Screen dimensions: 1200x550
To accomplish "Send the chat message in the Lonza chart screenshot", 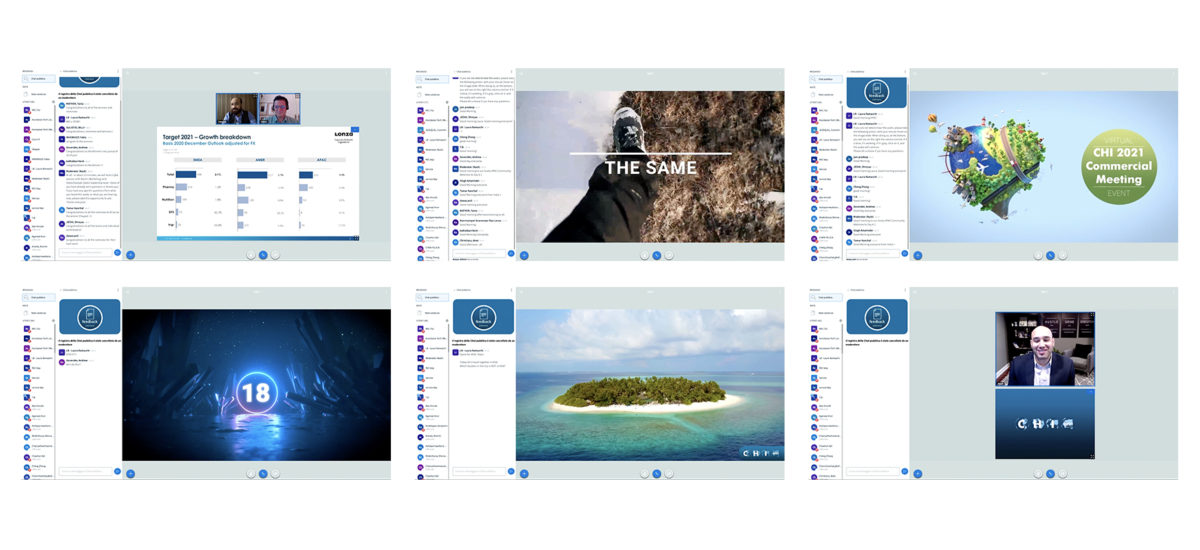I will coord(117,252).
